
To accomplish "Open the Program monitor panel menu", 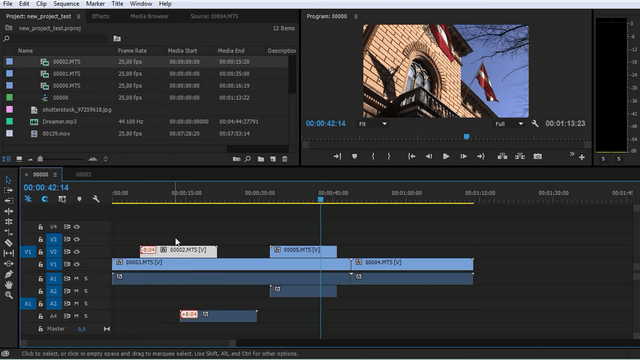I will [x=356, y=16].
